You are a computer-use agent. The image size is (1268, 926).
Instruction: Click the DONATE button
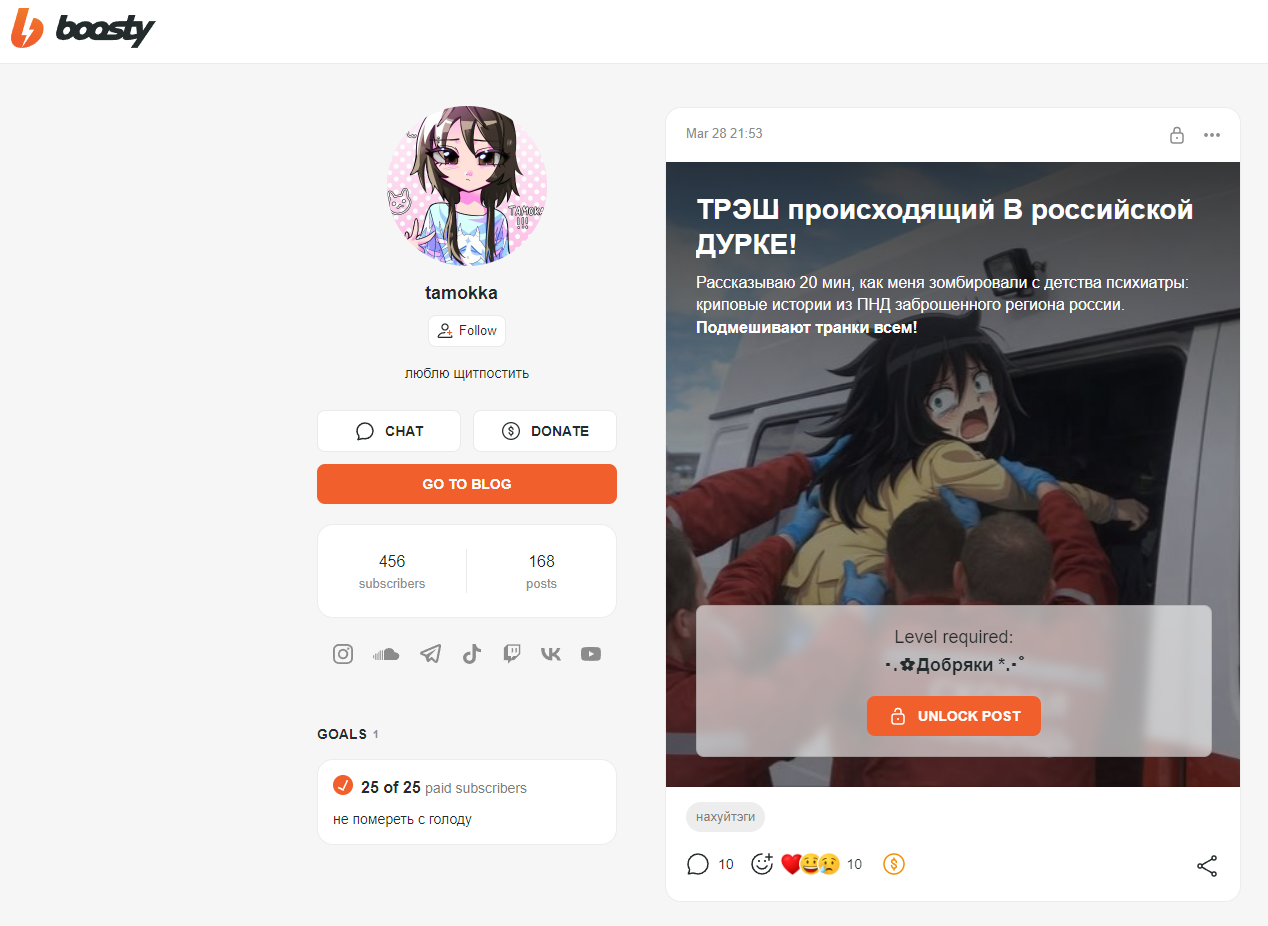click(x=545, y=431)
